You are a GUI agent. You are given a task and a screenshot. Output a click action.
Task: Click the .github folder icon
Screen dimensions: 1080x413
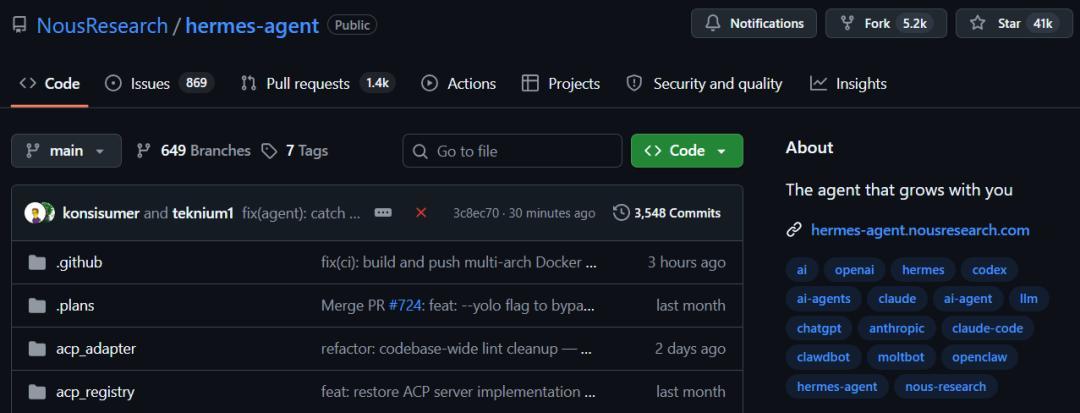point(38,263)
